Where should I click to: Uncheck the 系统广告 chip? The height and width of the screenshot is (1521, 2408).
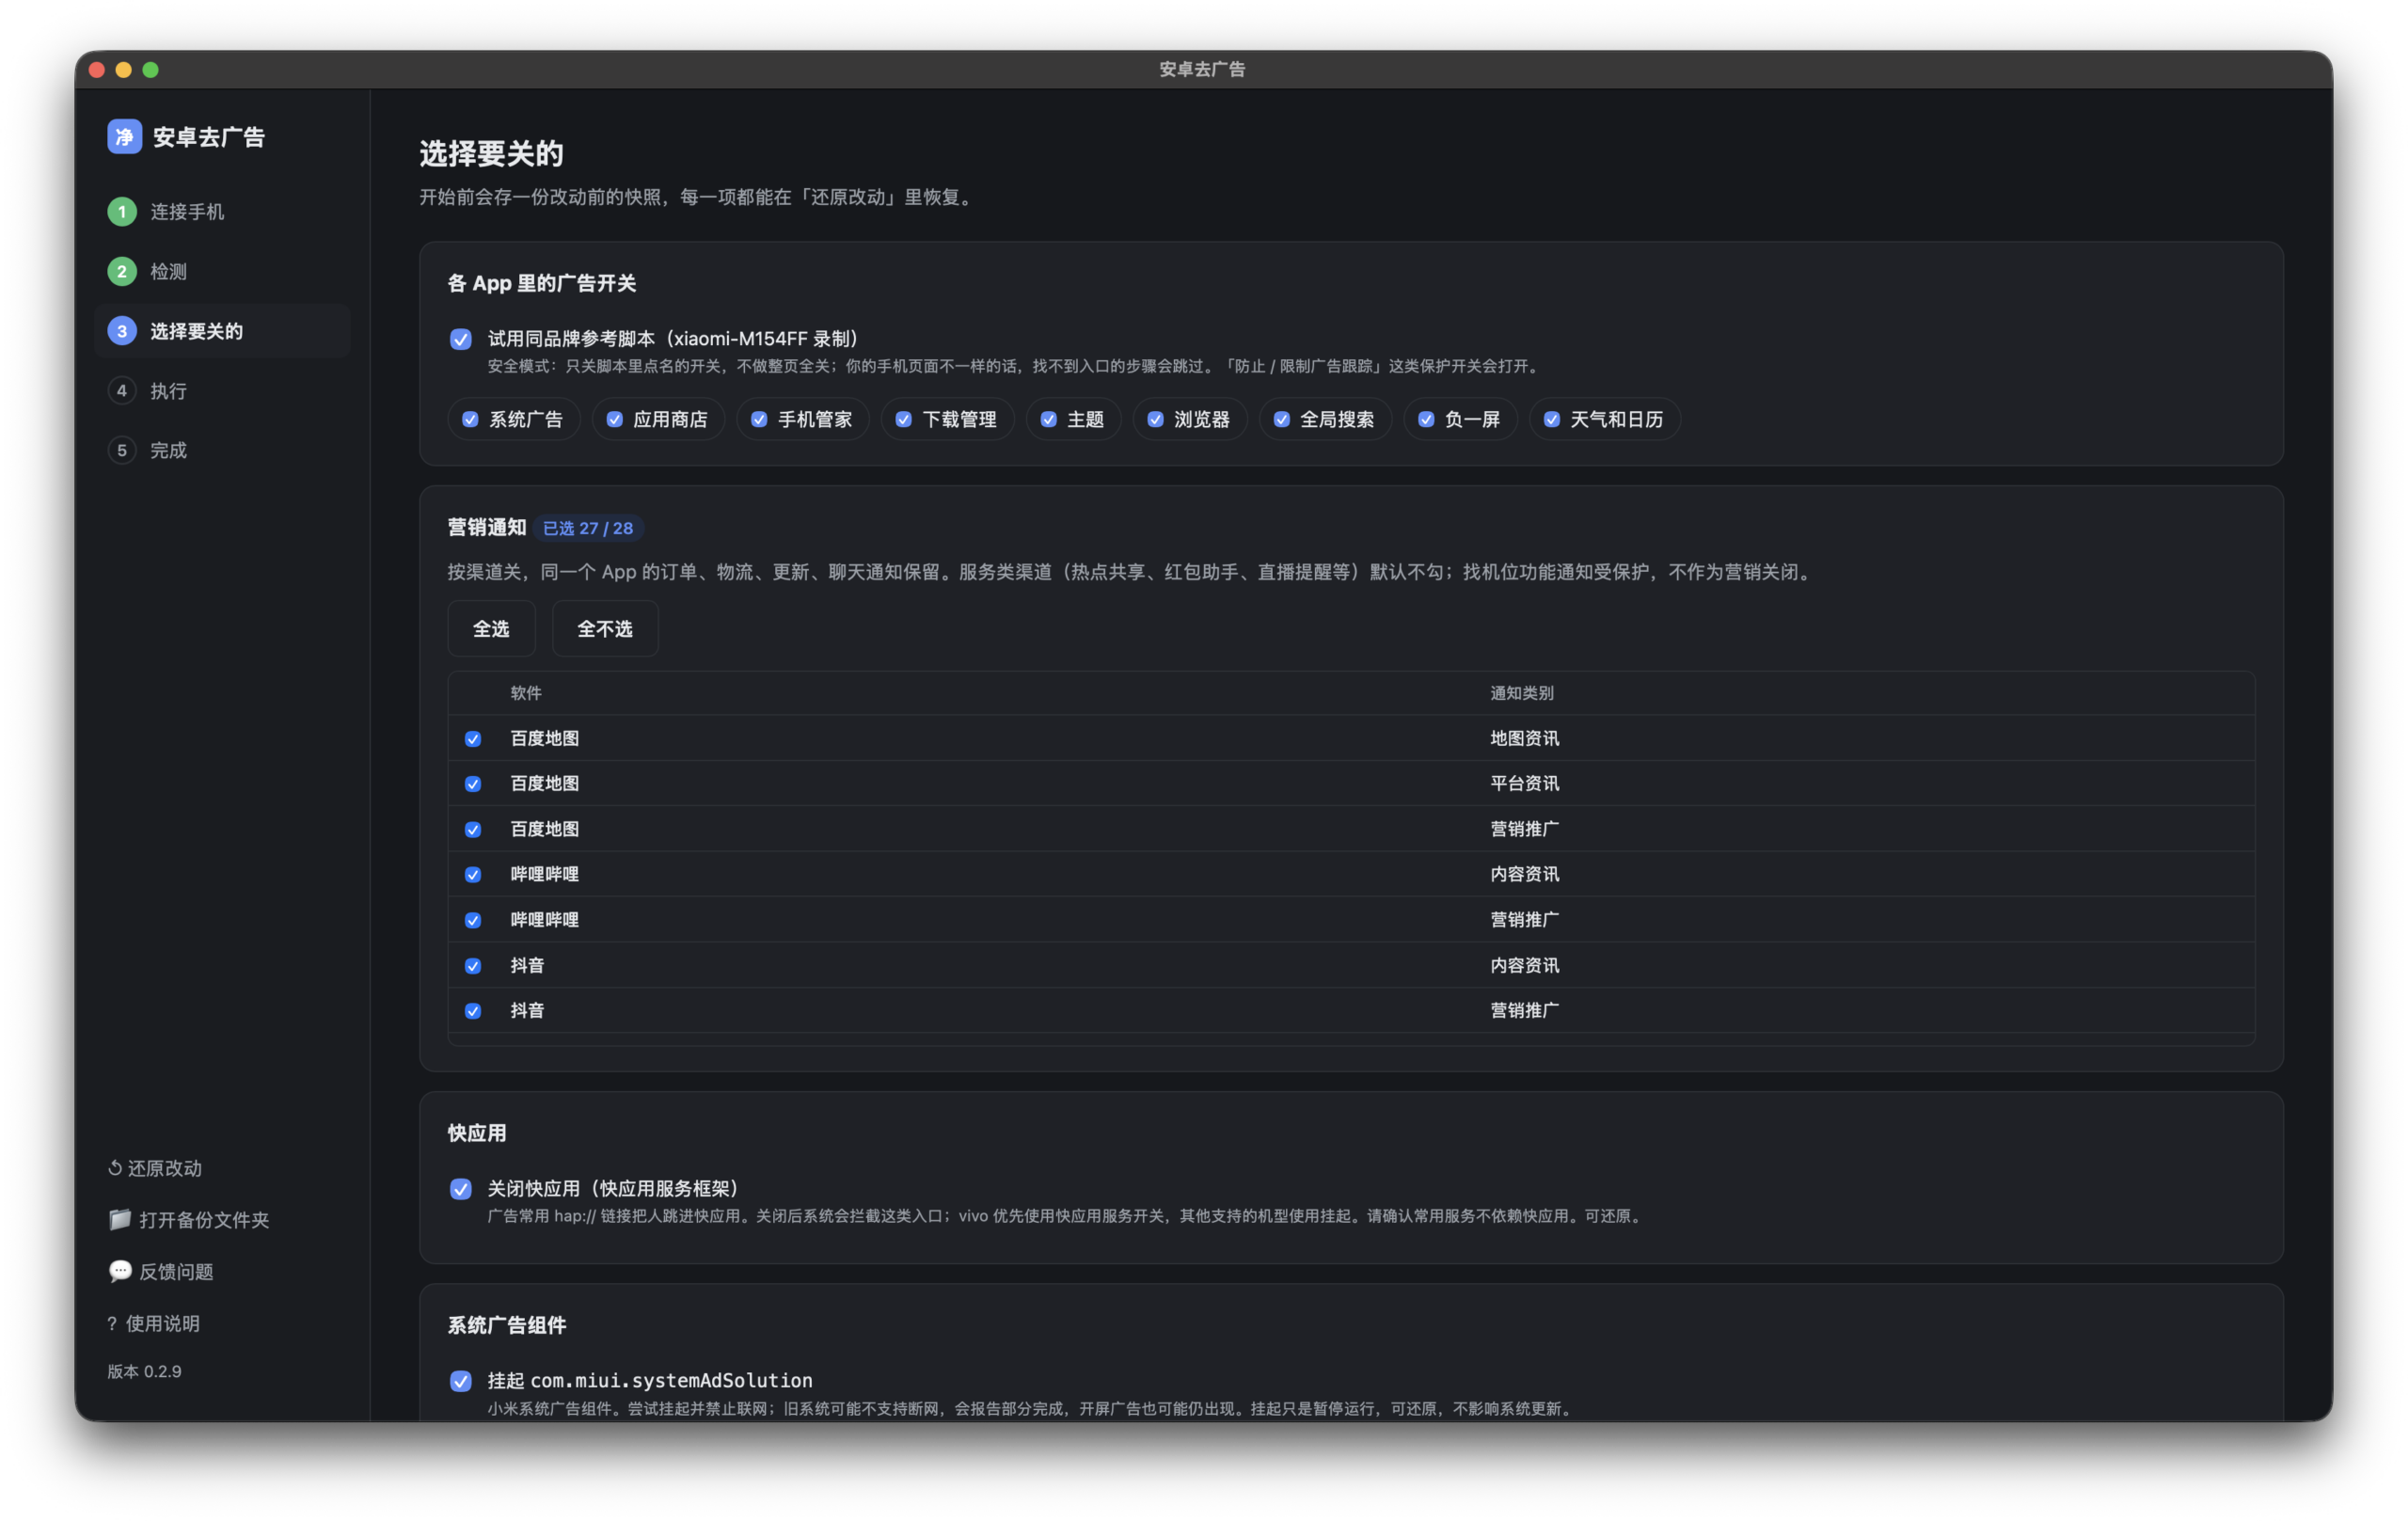coord(514,419)
